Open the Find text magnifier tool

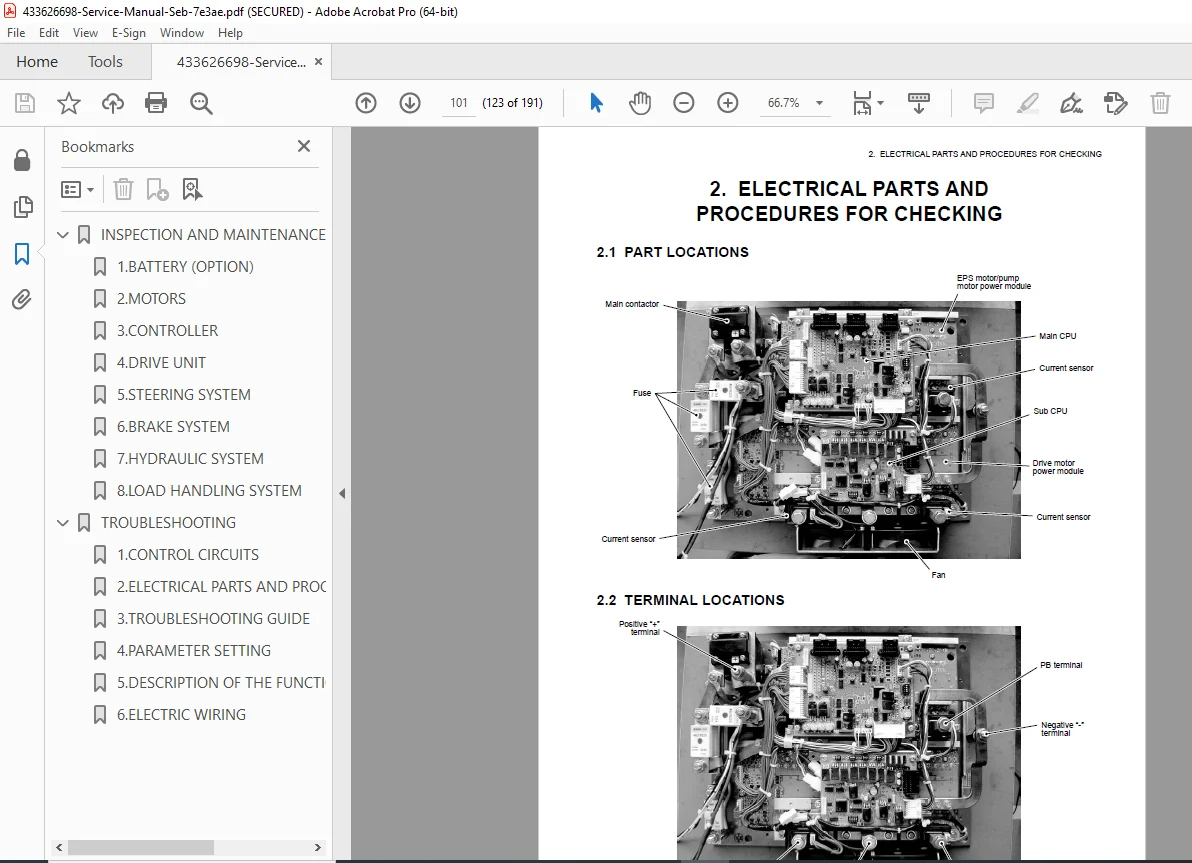(201, 103)
